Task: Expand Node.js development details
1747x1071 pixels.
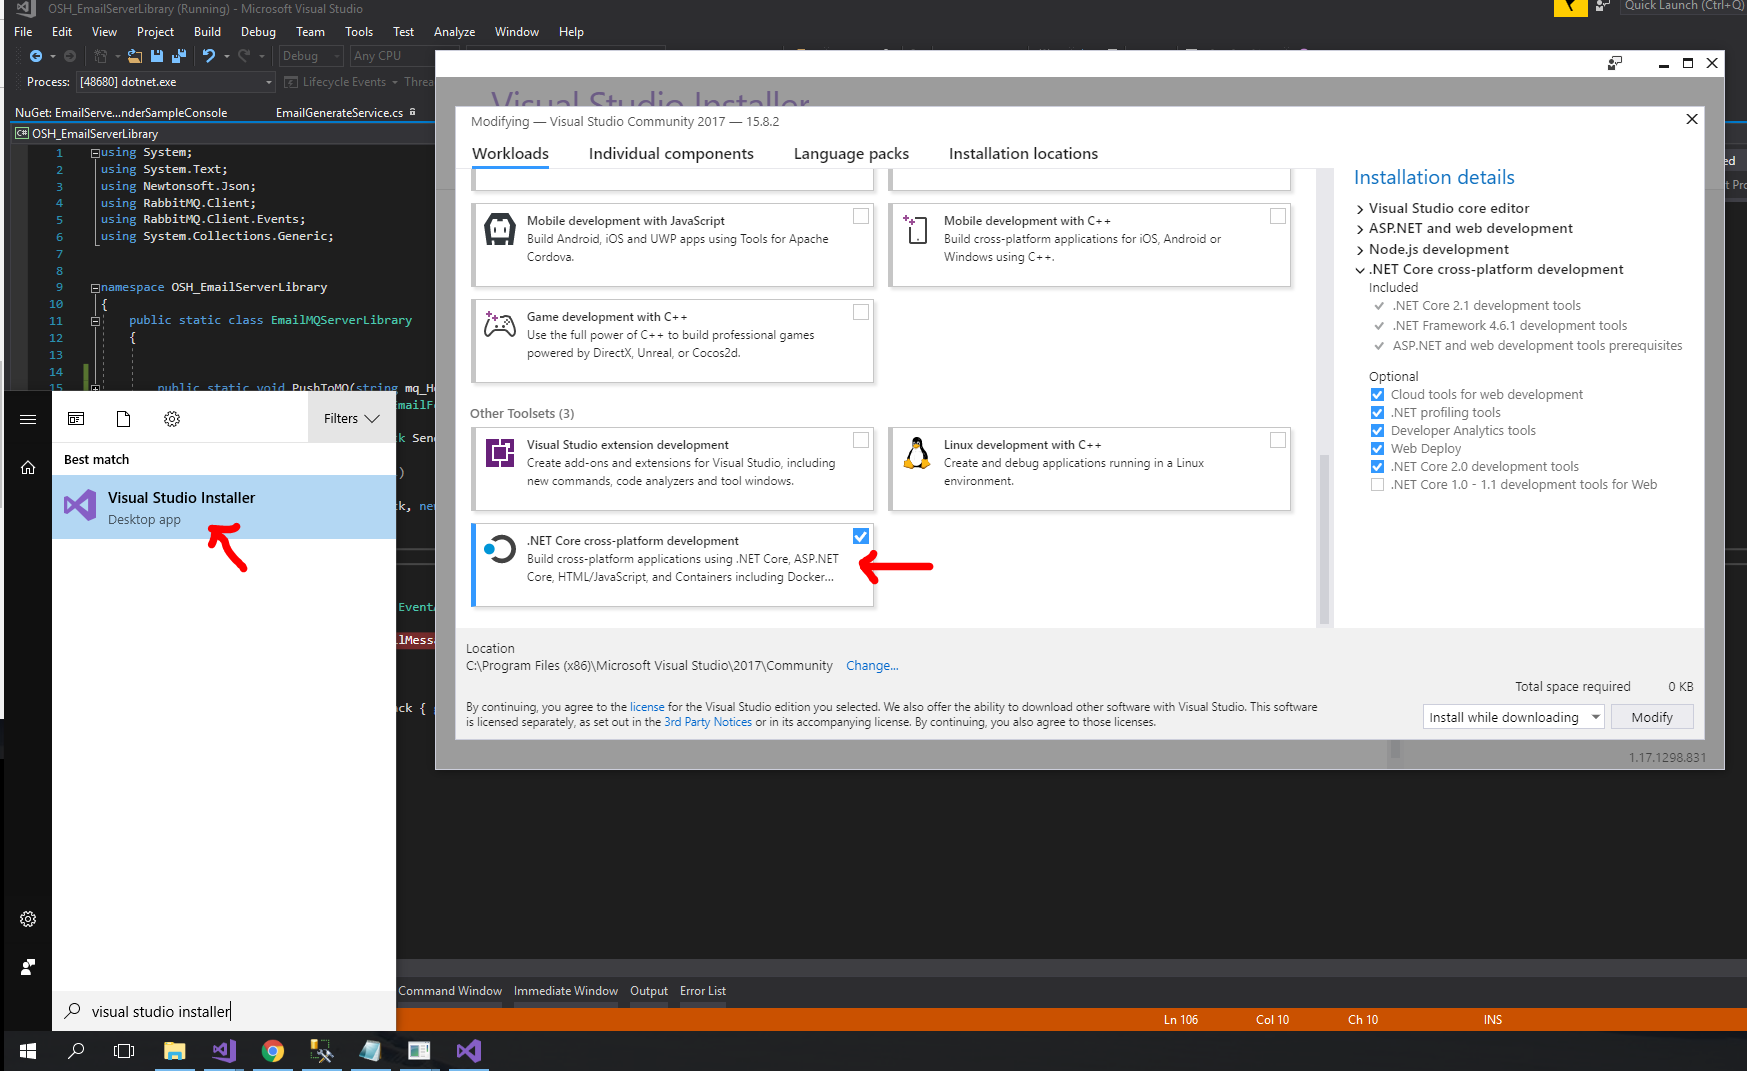Action: (1360, 250)
